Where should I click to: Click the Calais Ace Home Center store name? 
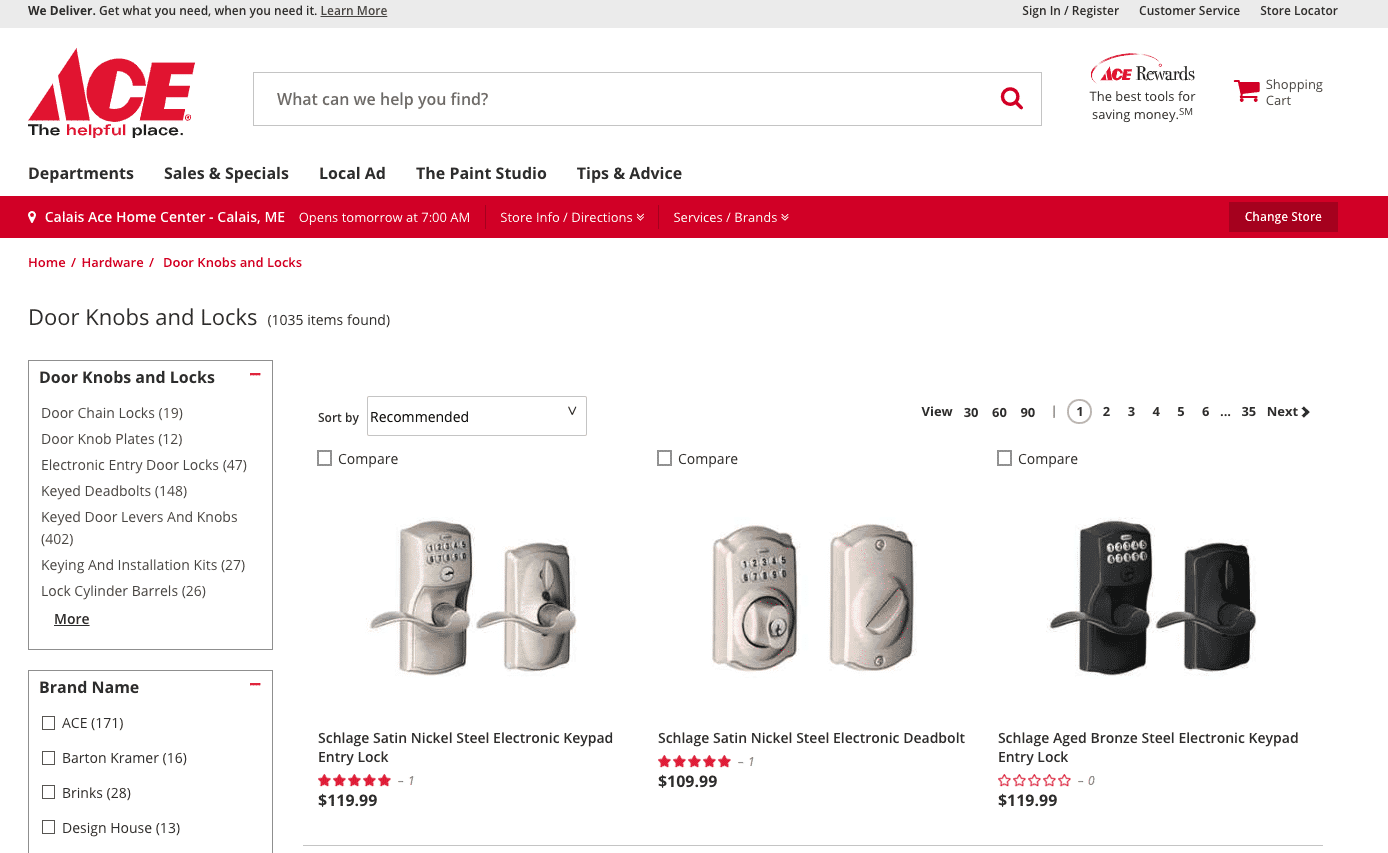pyautogui.click(x=165, y=217)
